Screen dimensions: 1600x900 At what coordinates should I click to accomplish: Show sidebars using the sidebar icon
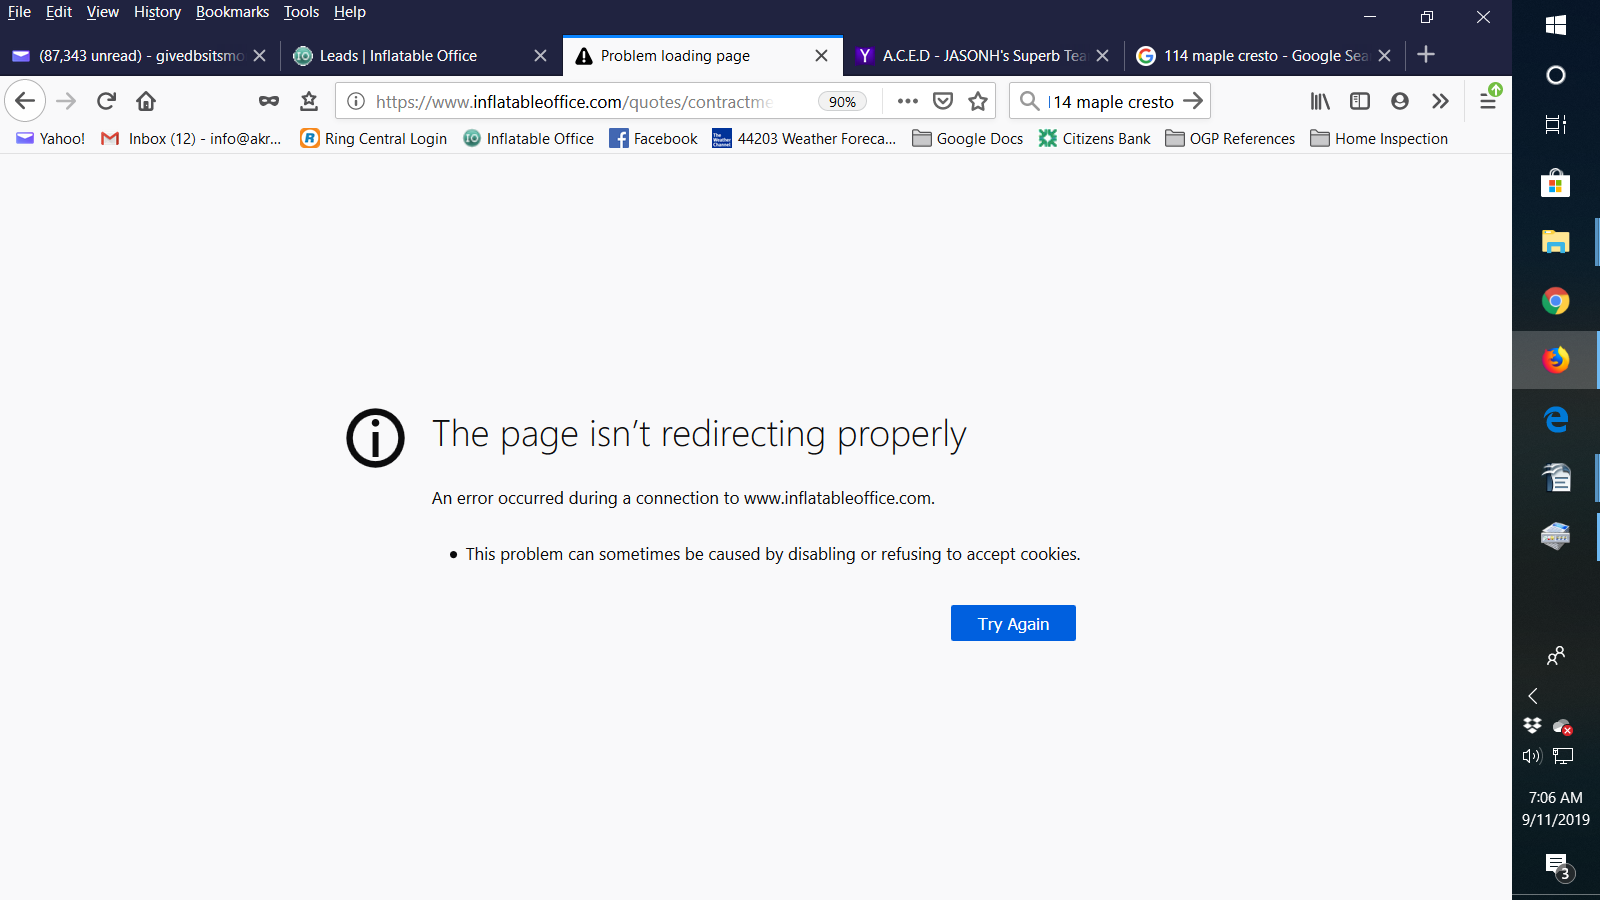(1359, 101)
